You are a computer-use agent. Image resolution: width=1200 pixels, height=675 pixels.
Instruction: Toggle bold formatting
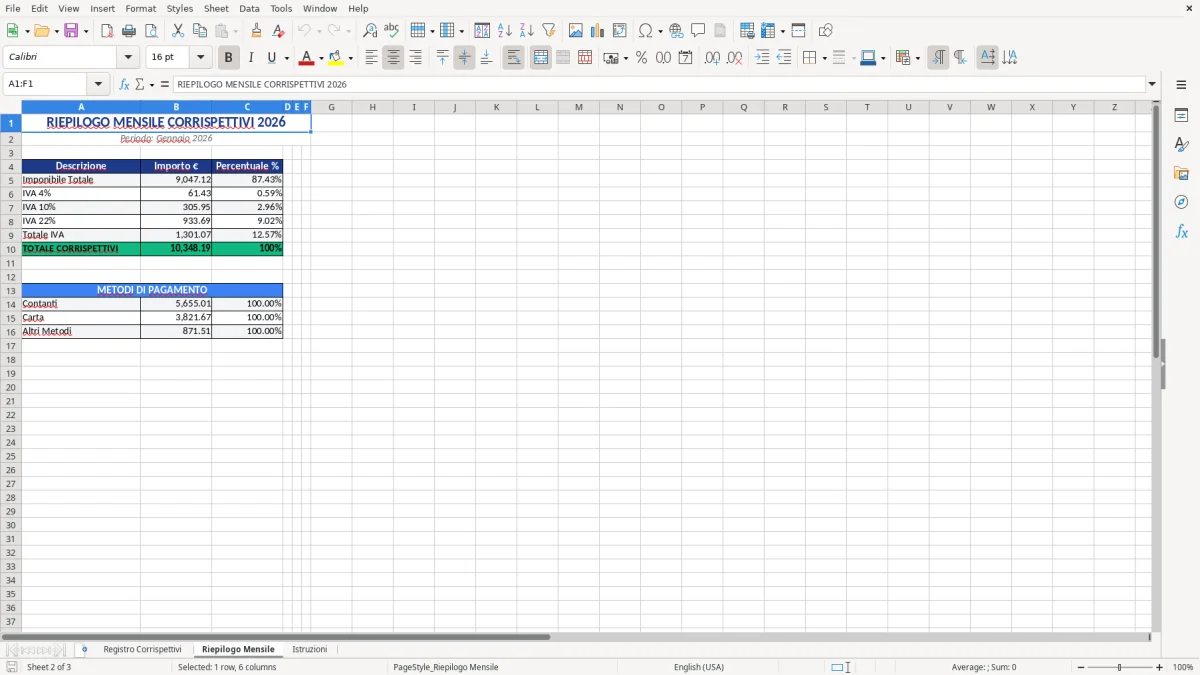[x=228, y=57]
